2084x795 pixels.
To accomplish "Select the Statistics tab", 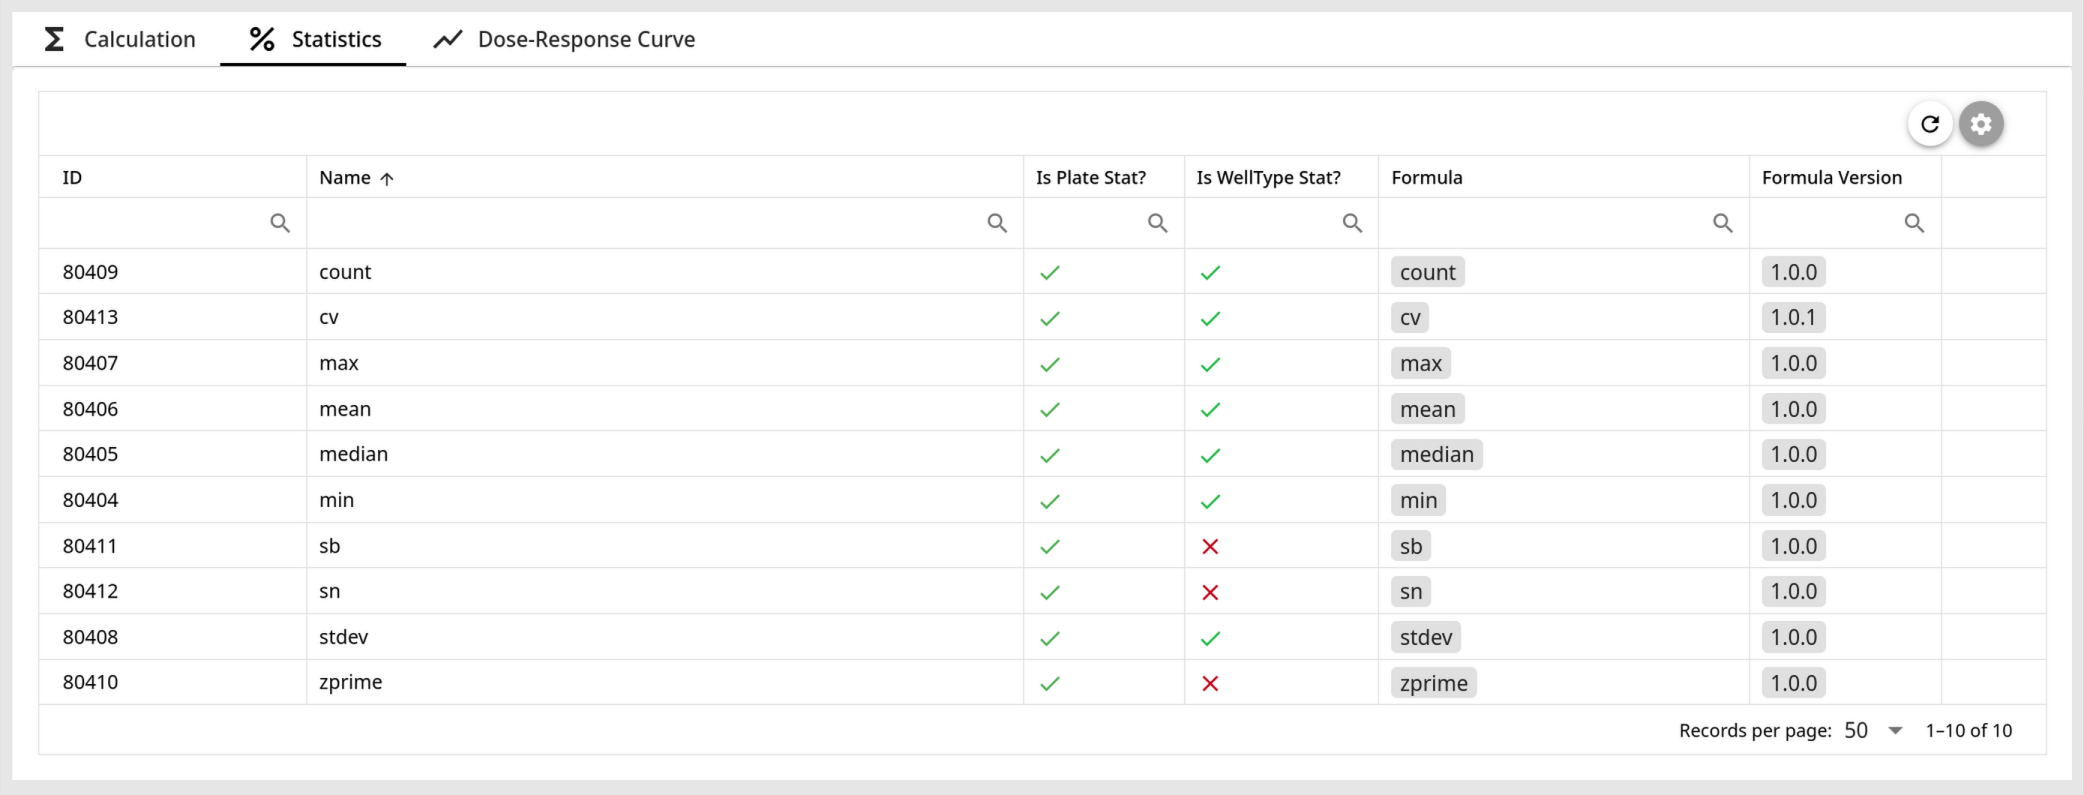I will pyautogui.click(x=314, y=39).
